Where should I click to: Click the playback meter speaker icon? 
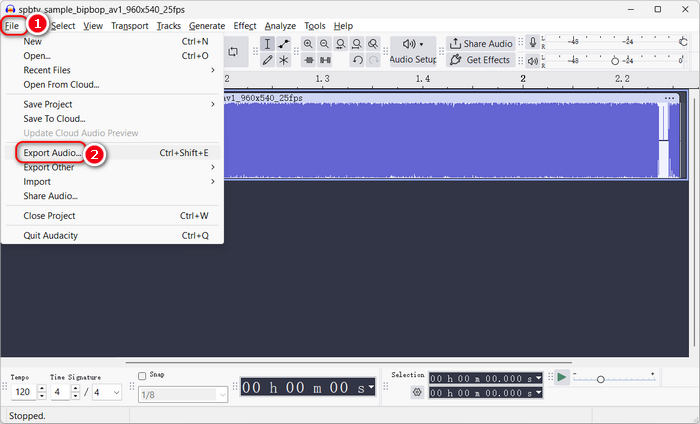tap(532, 61)
